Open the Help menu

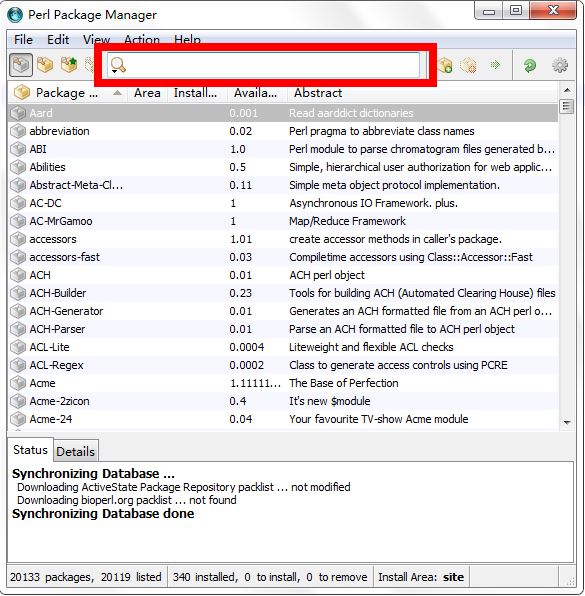click(187, 40)
